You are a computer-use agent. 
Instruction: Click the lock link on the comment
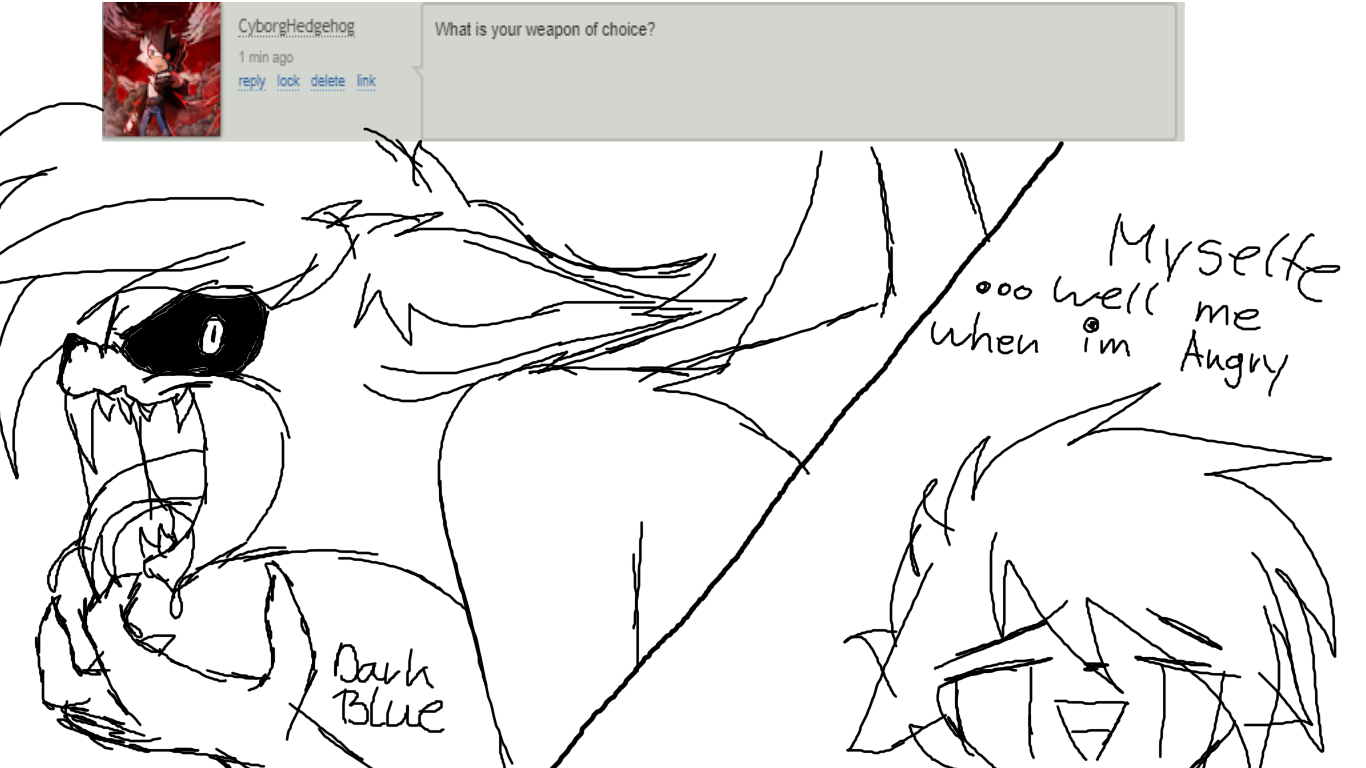click(x=288, y=80)
